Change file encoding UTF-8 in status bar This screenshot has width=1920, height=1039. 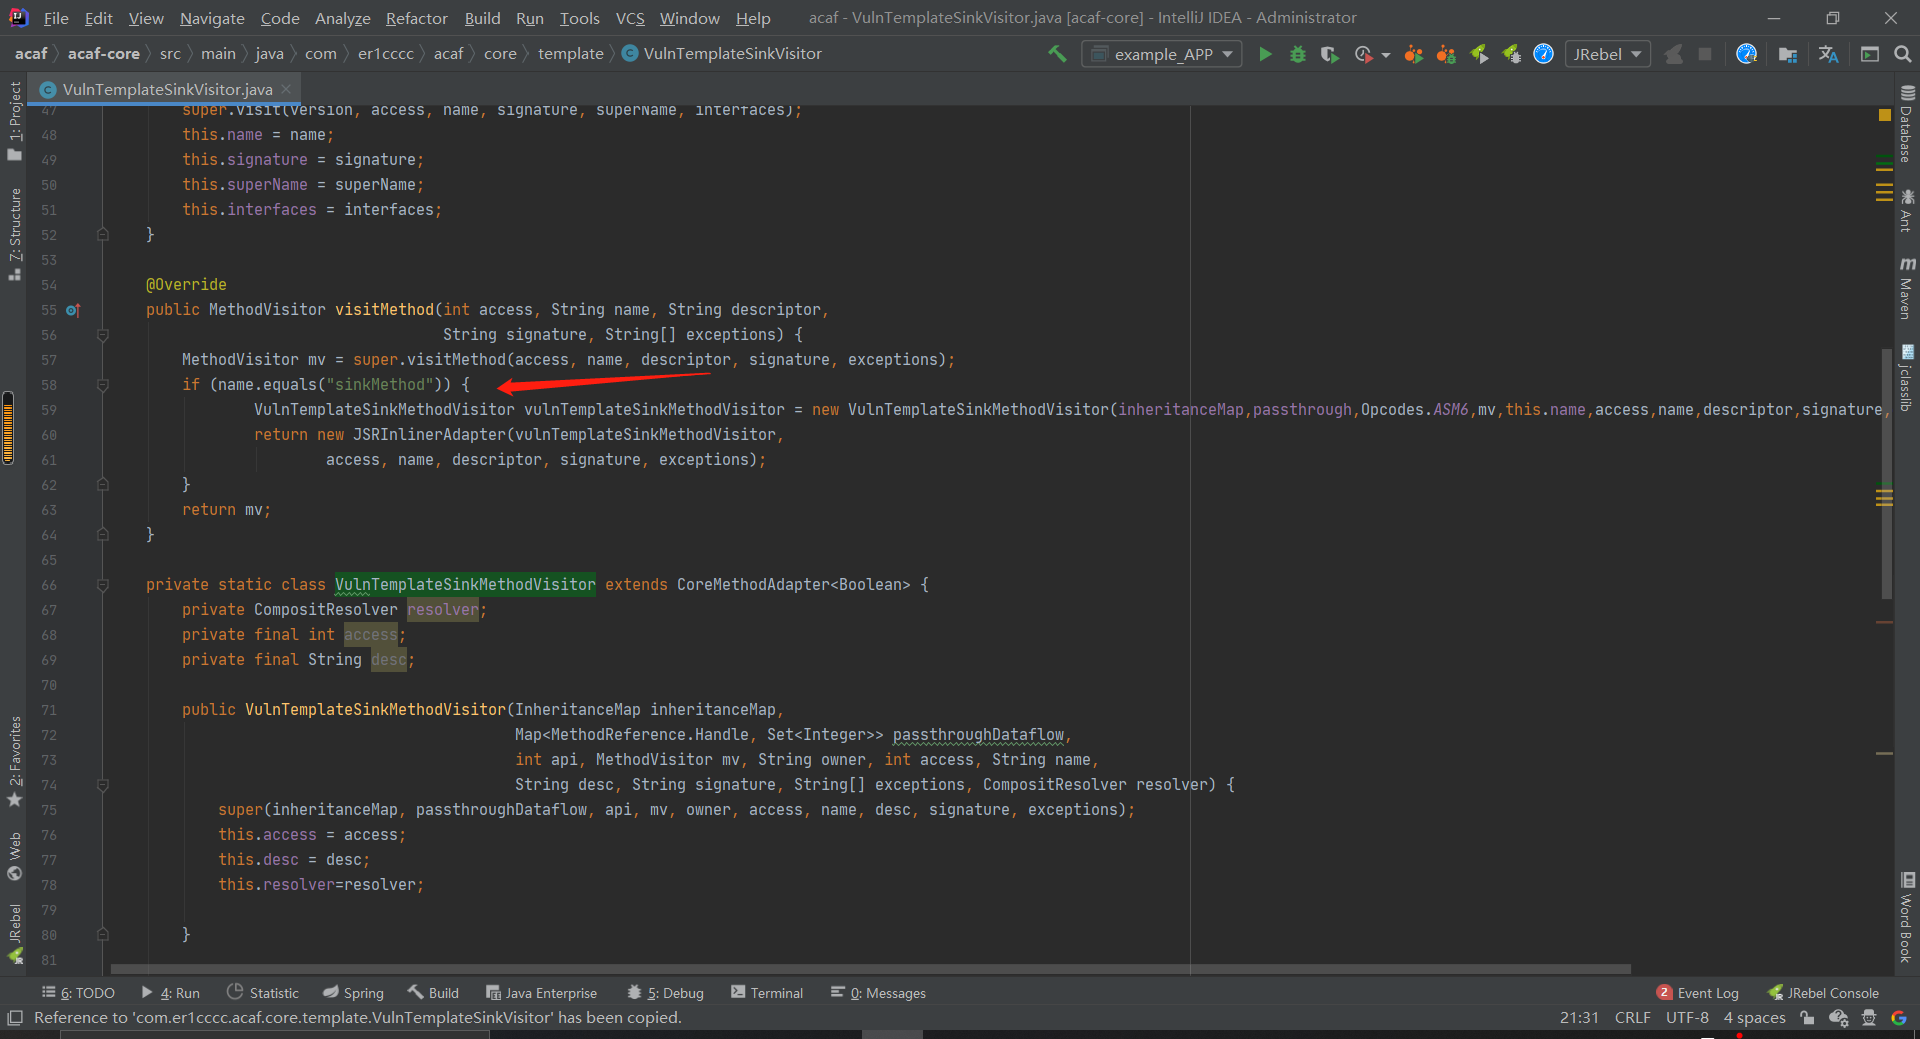(x=1687, y=1018)
